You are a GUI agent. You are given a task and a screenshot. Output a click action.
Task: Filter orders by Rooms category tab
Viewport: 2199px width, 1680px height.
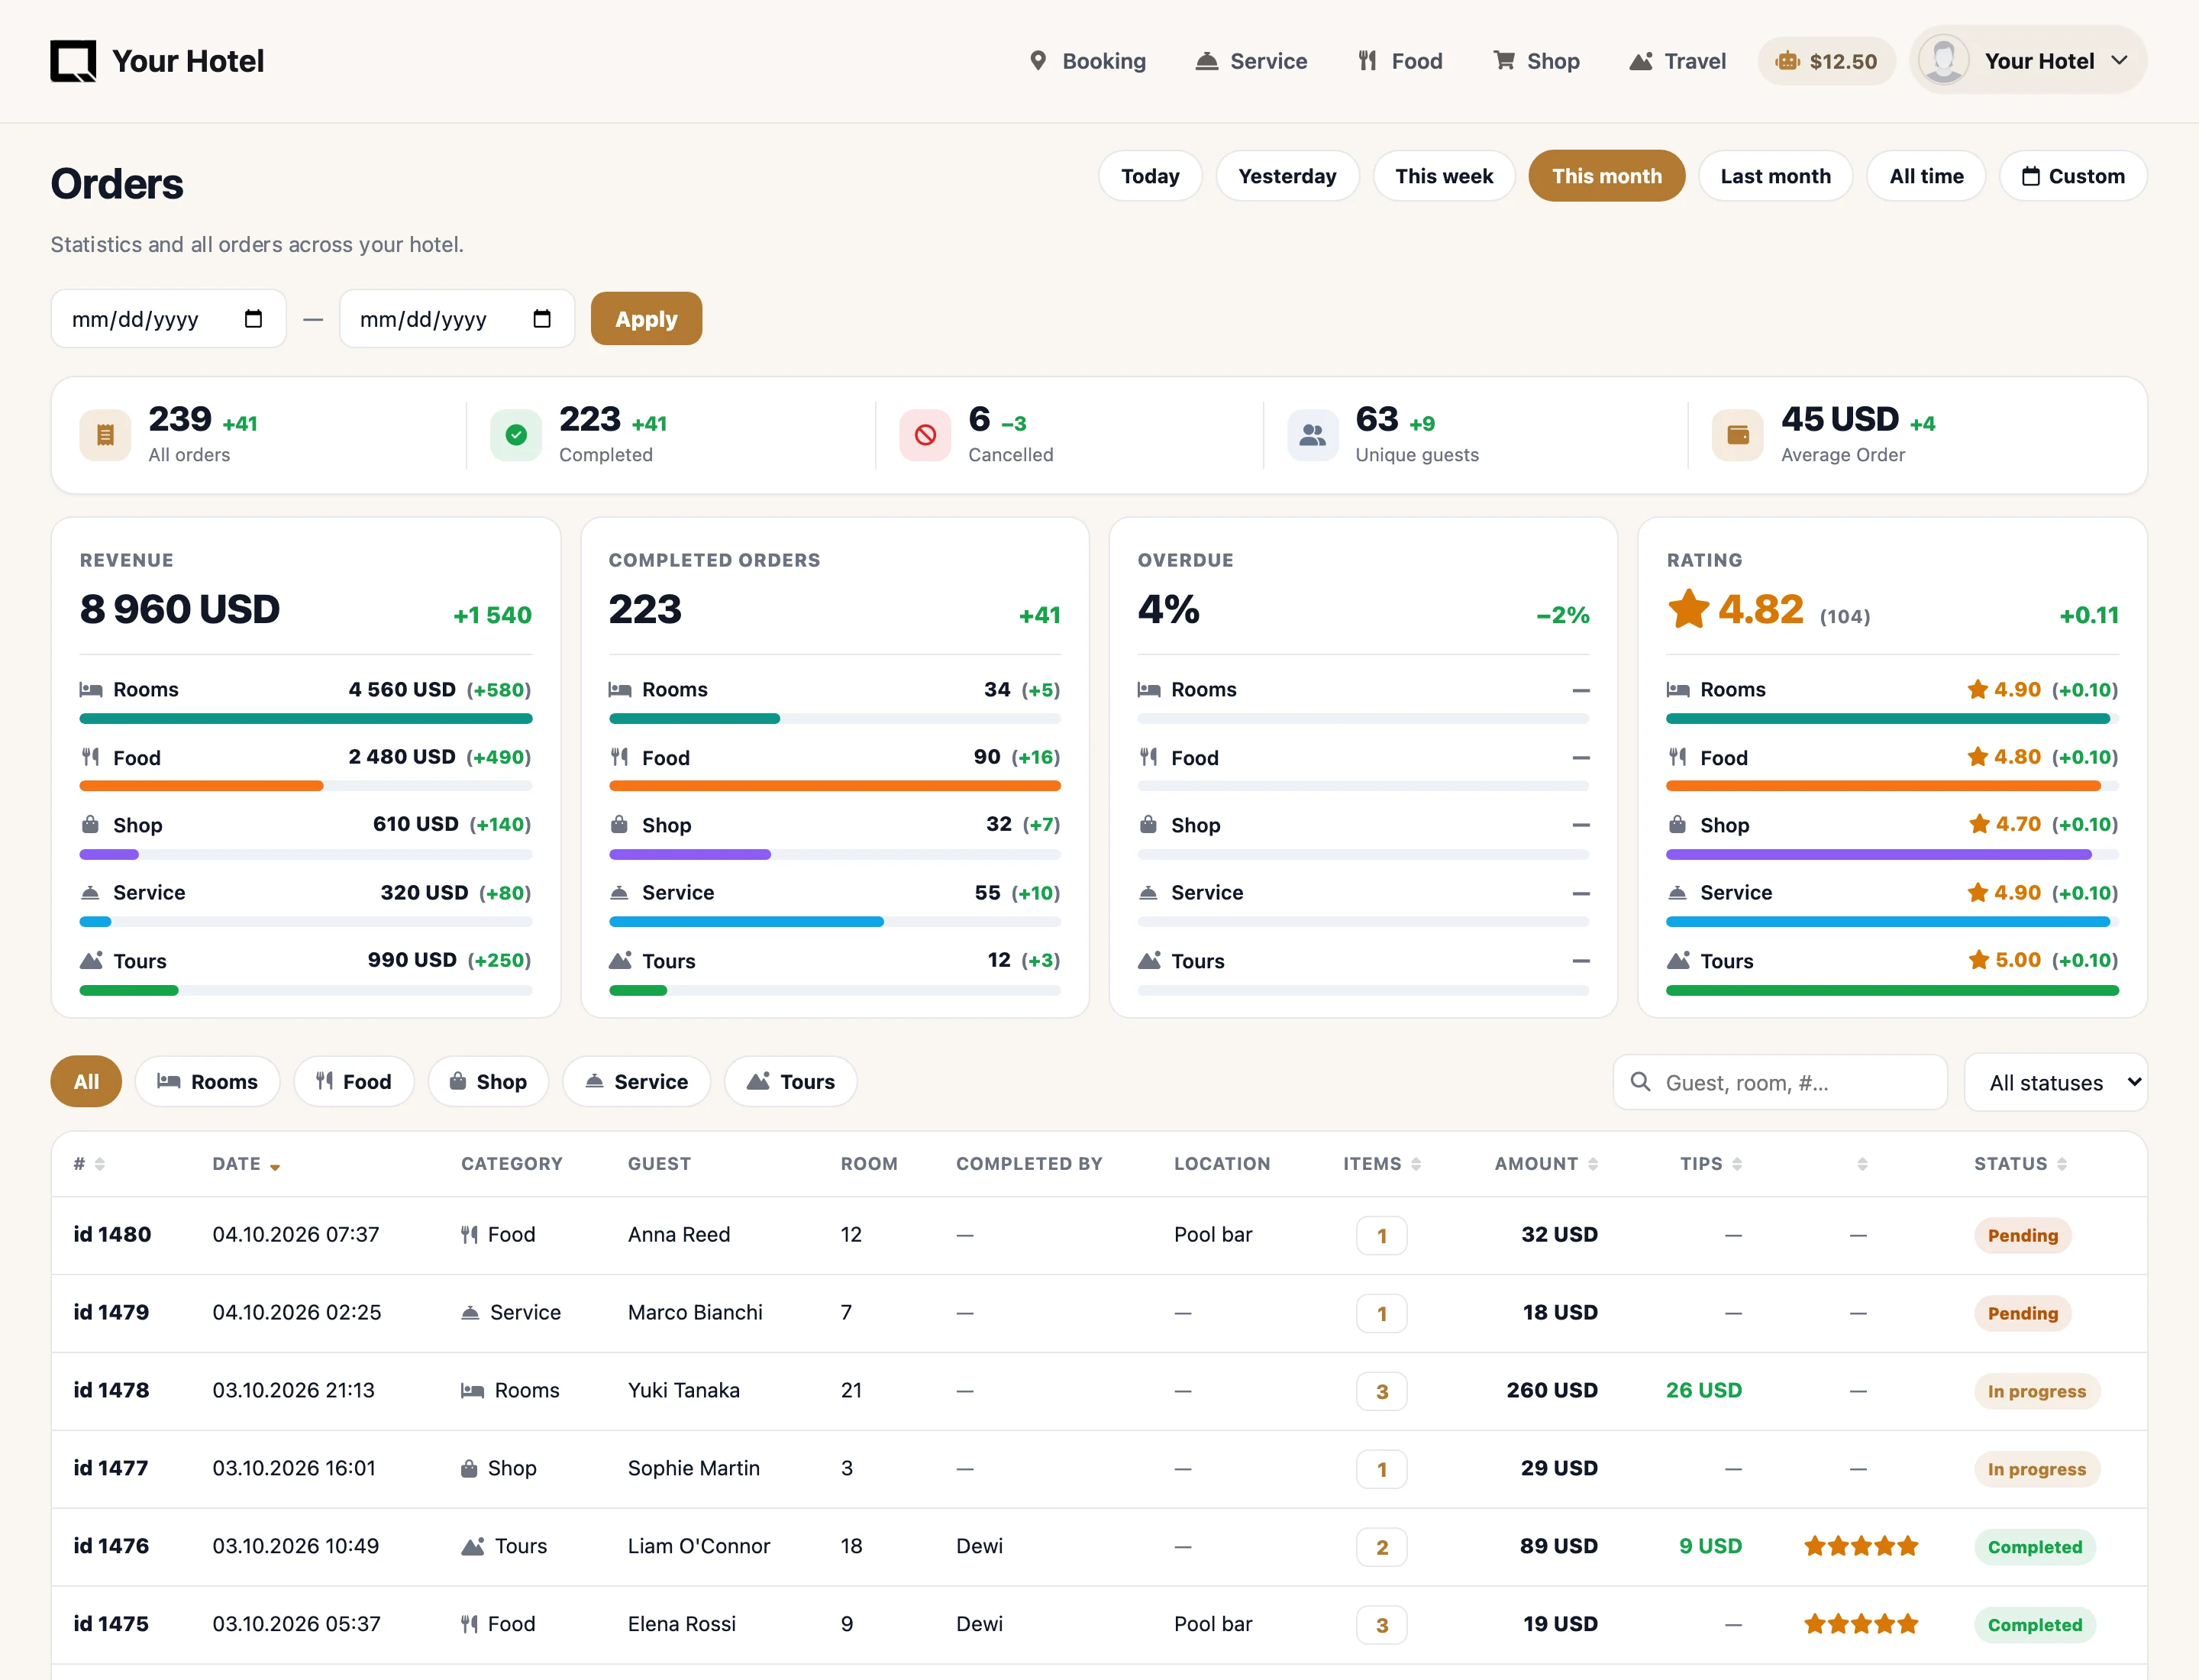(x=207, y=1082)
